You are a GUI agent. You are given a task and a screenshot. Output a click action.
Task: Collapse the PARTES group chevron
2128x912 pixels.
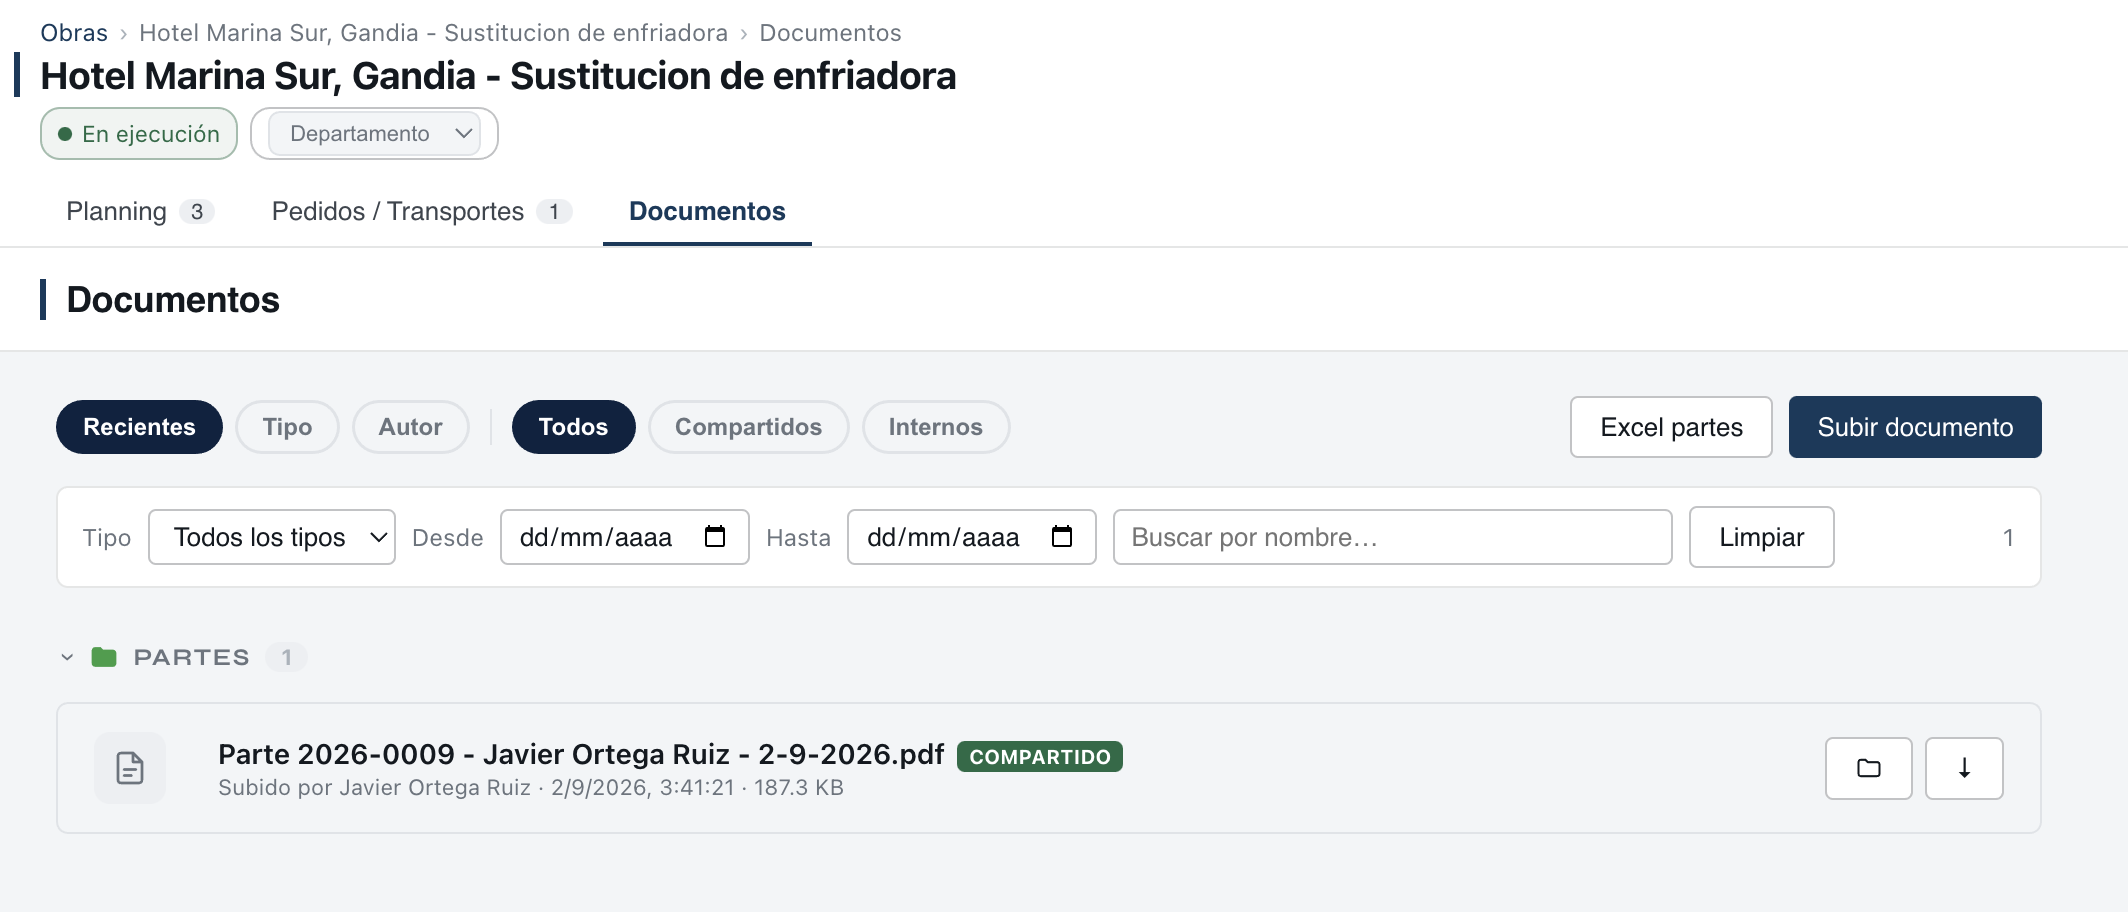67,657
